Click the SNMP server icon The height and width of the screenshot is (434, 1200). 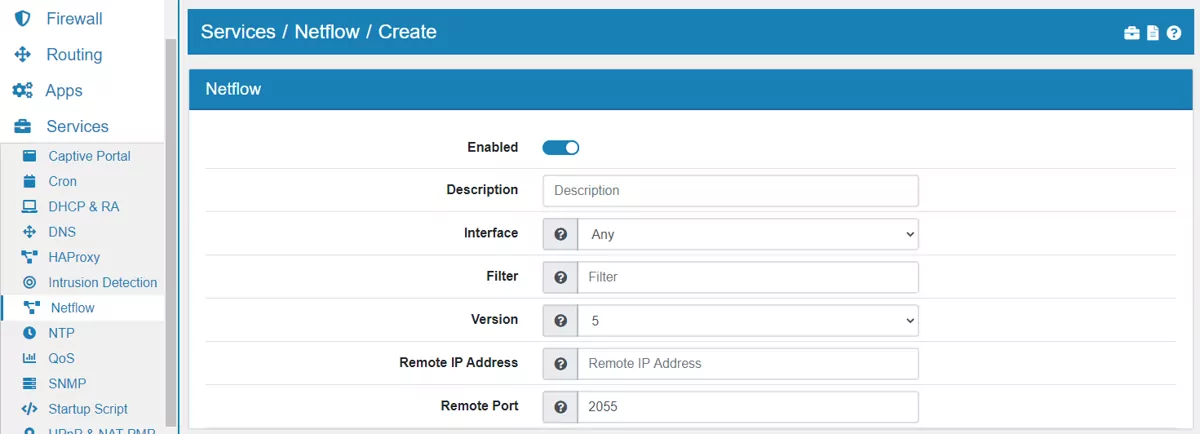click(x=29, y=383)
